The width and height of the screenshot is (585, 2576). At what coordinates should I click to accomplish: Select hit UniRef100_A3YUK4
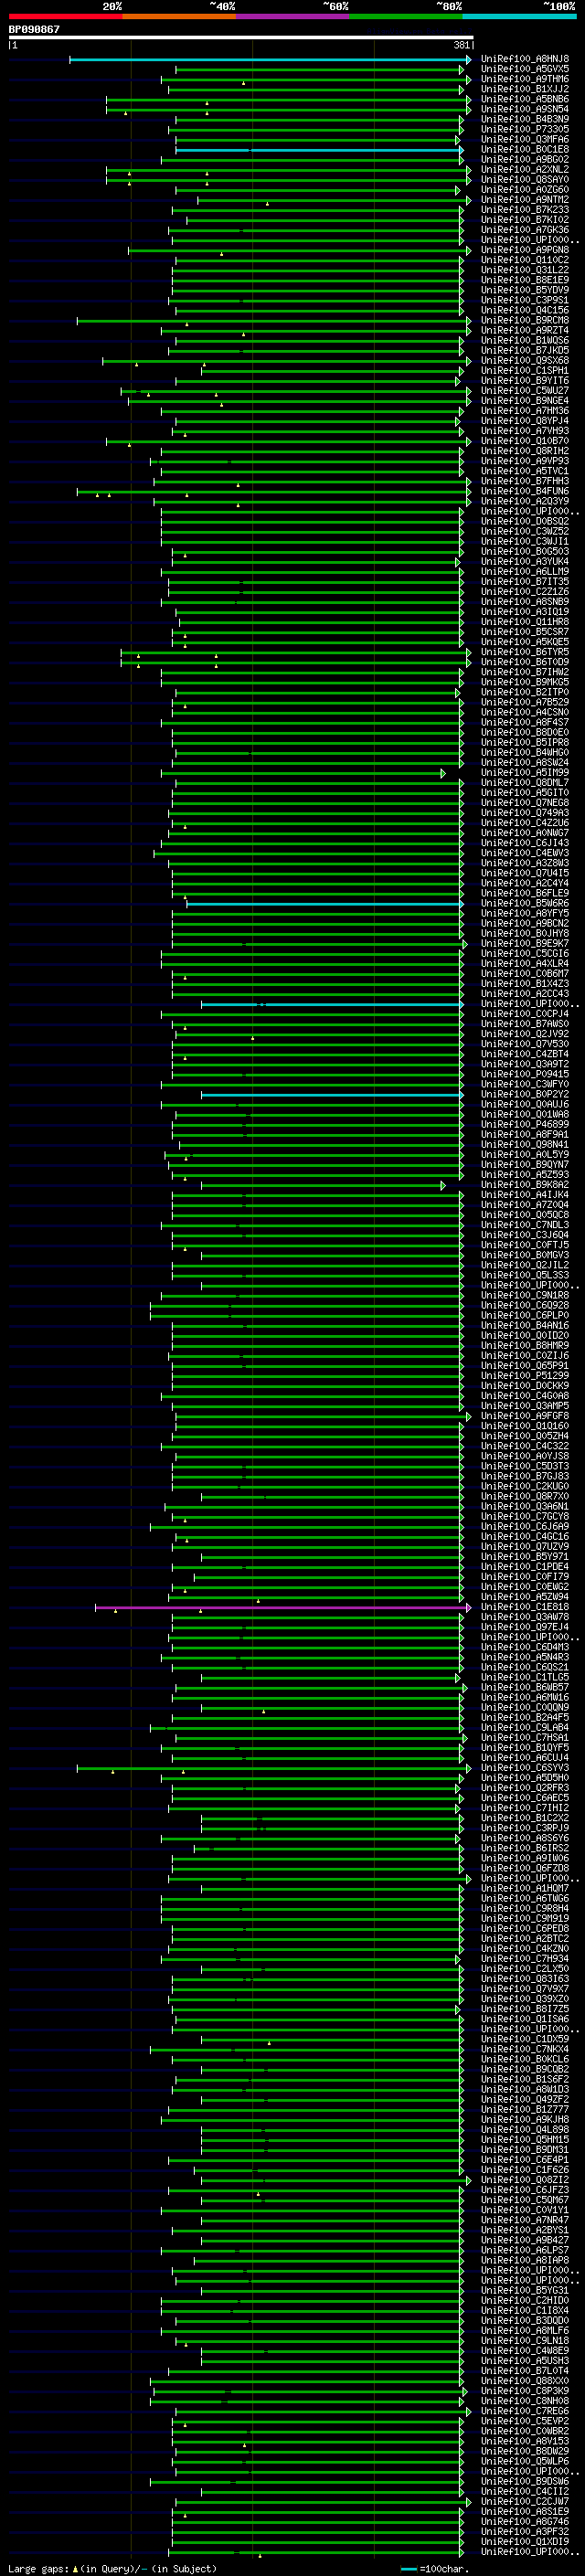tap(525, 562)
